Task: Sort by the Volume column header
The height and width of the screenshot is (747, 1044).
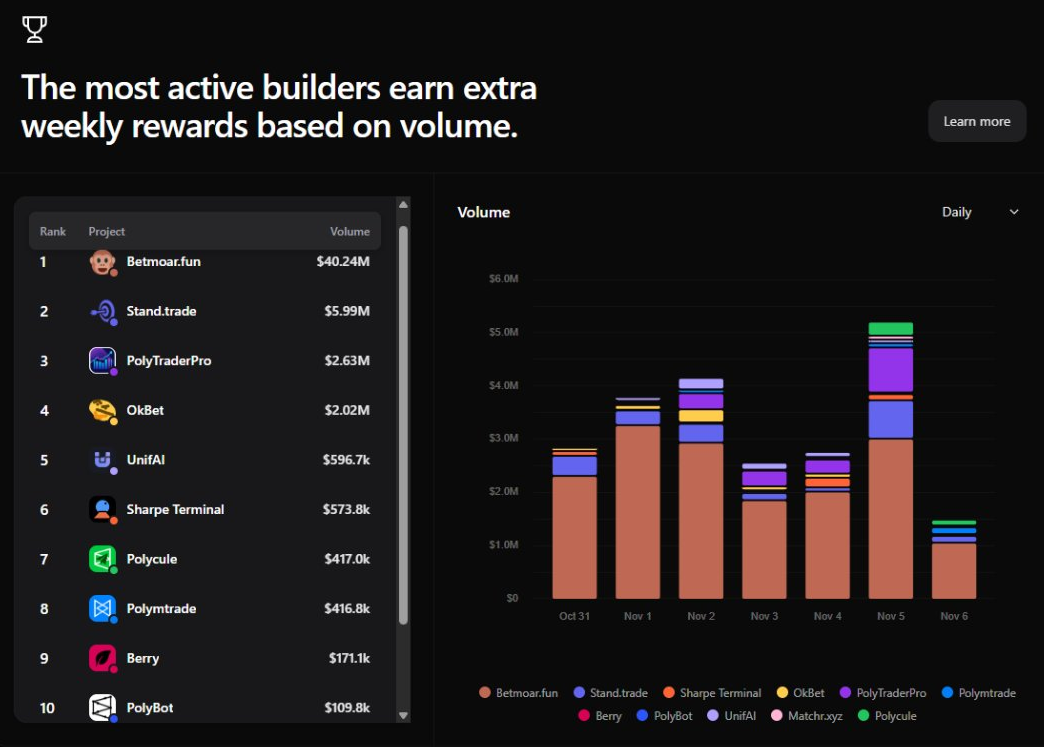Action: [350, 231]
